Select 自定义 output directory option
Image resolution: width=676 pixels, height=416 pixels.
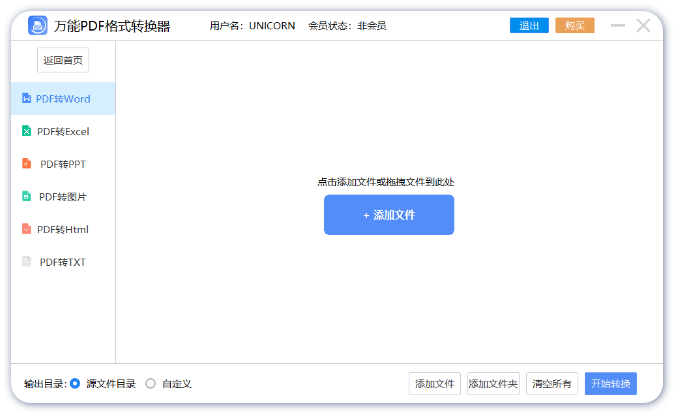tap(151, 383)
